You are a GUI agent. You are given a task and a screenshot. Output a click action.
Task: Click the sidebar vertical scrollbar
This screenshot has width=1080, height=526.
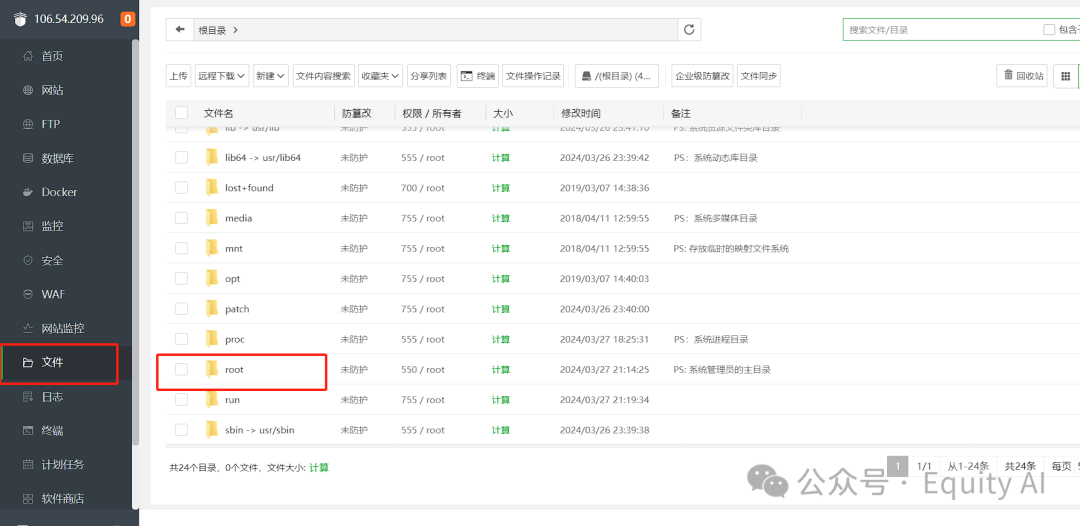click(x=136, y=241)
